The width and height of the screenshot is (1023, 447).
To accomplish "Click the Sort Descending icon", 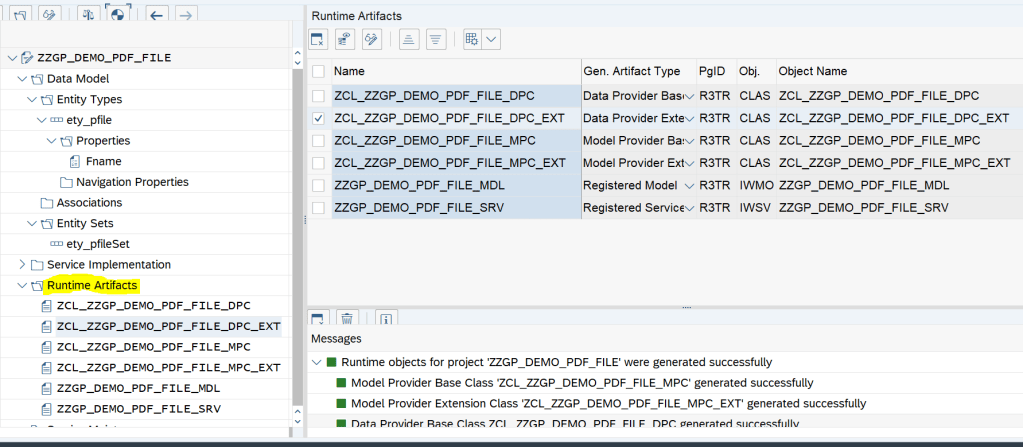I will [435, 39].
